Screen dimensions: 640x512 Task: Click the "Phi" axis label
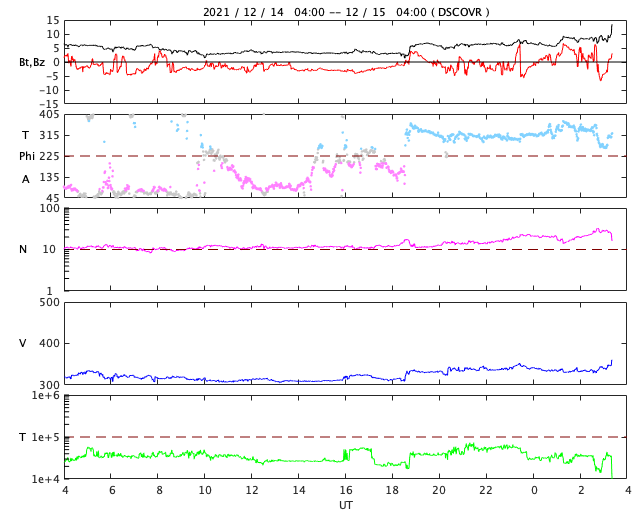[x=27, y=156]
